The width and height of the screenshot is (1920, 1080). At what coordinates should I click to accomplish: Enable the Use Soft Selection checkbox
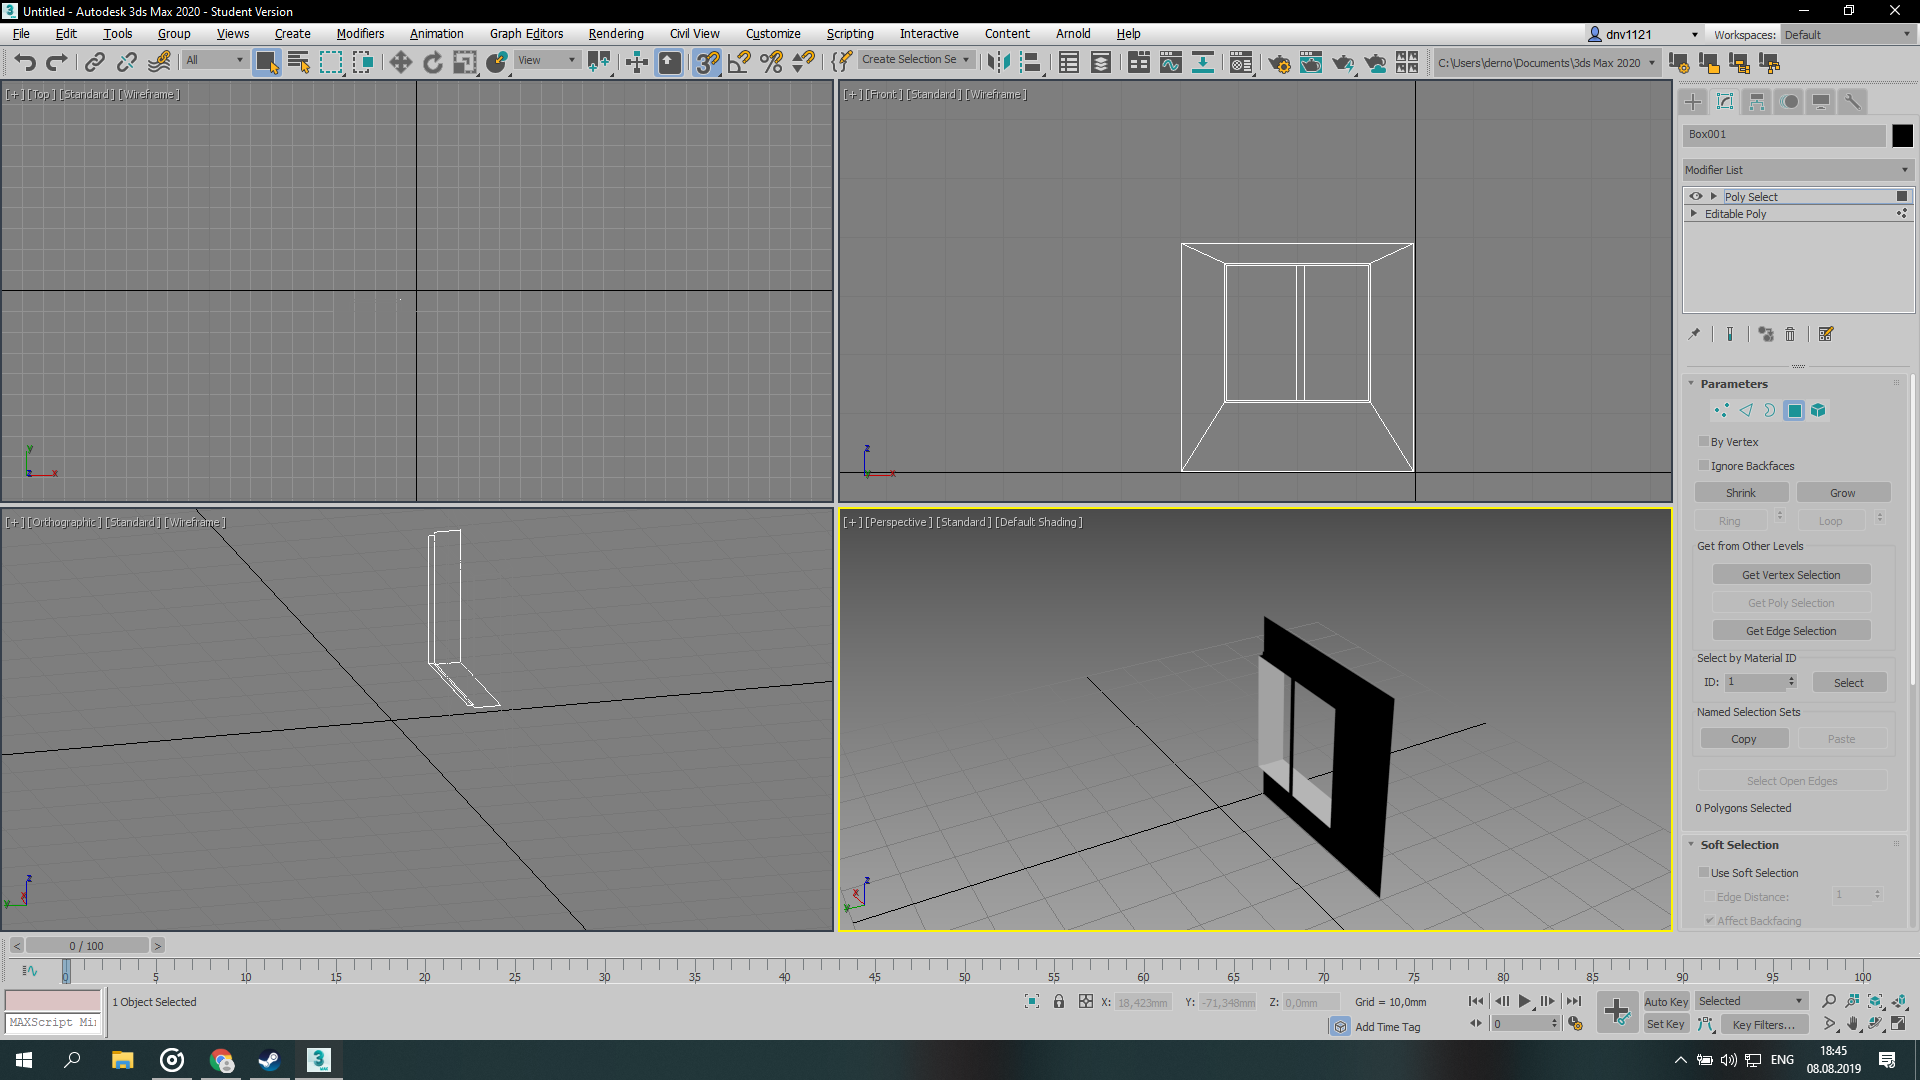point(1704,872)
